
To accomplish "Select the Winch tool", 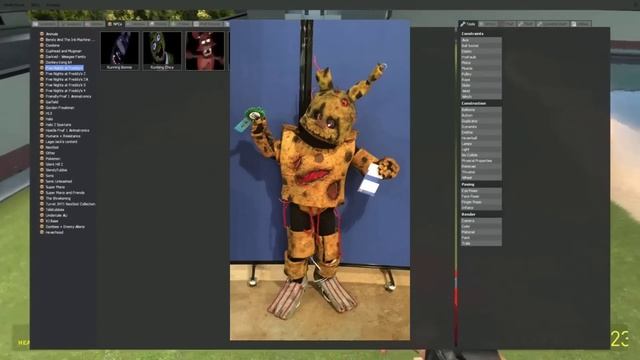I will click(481, 97).
